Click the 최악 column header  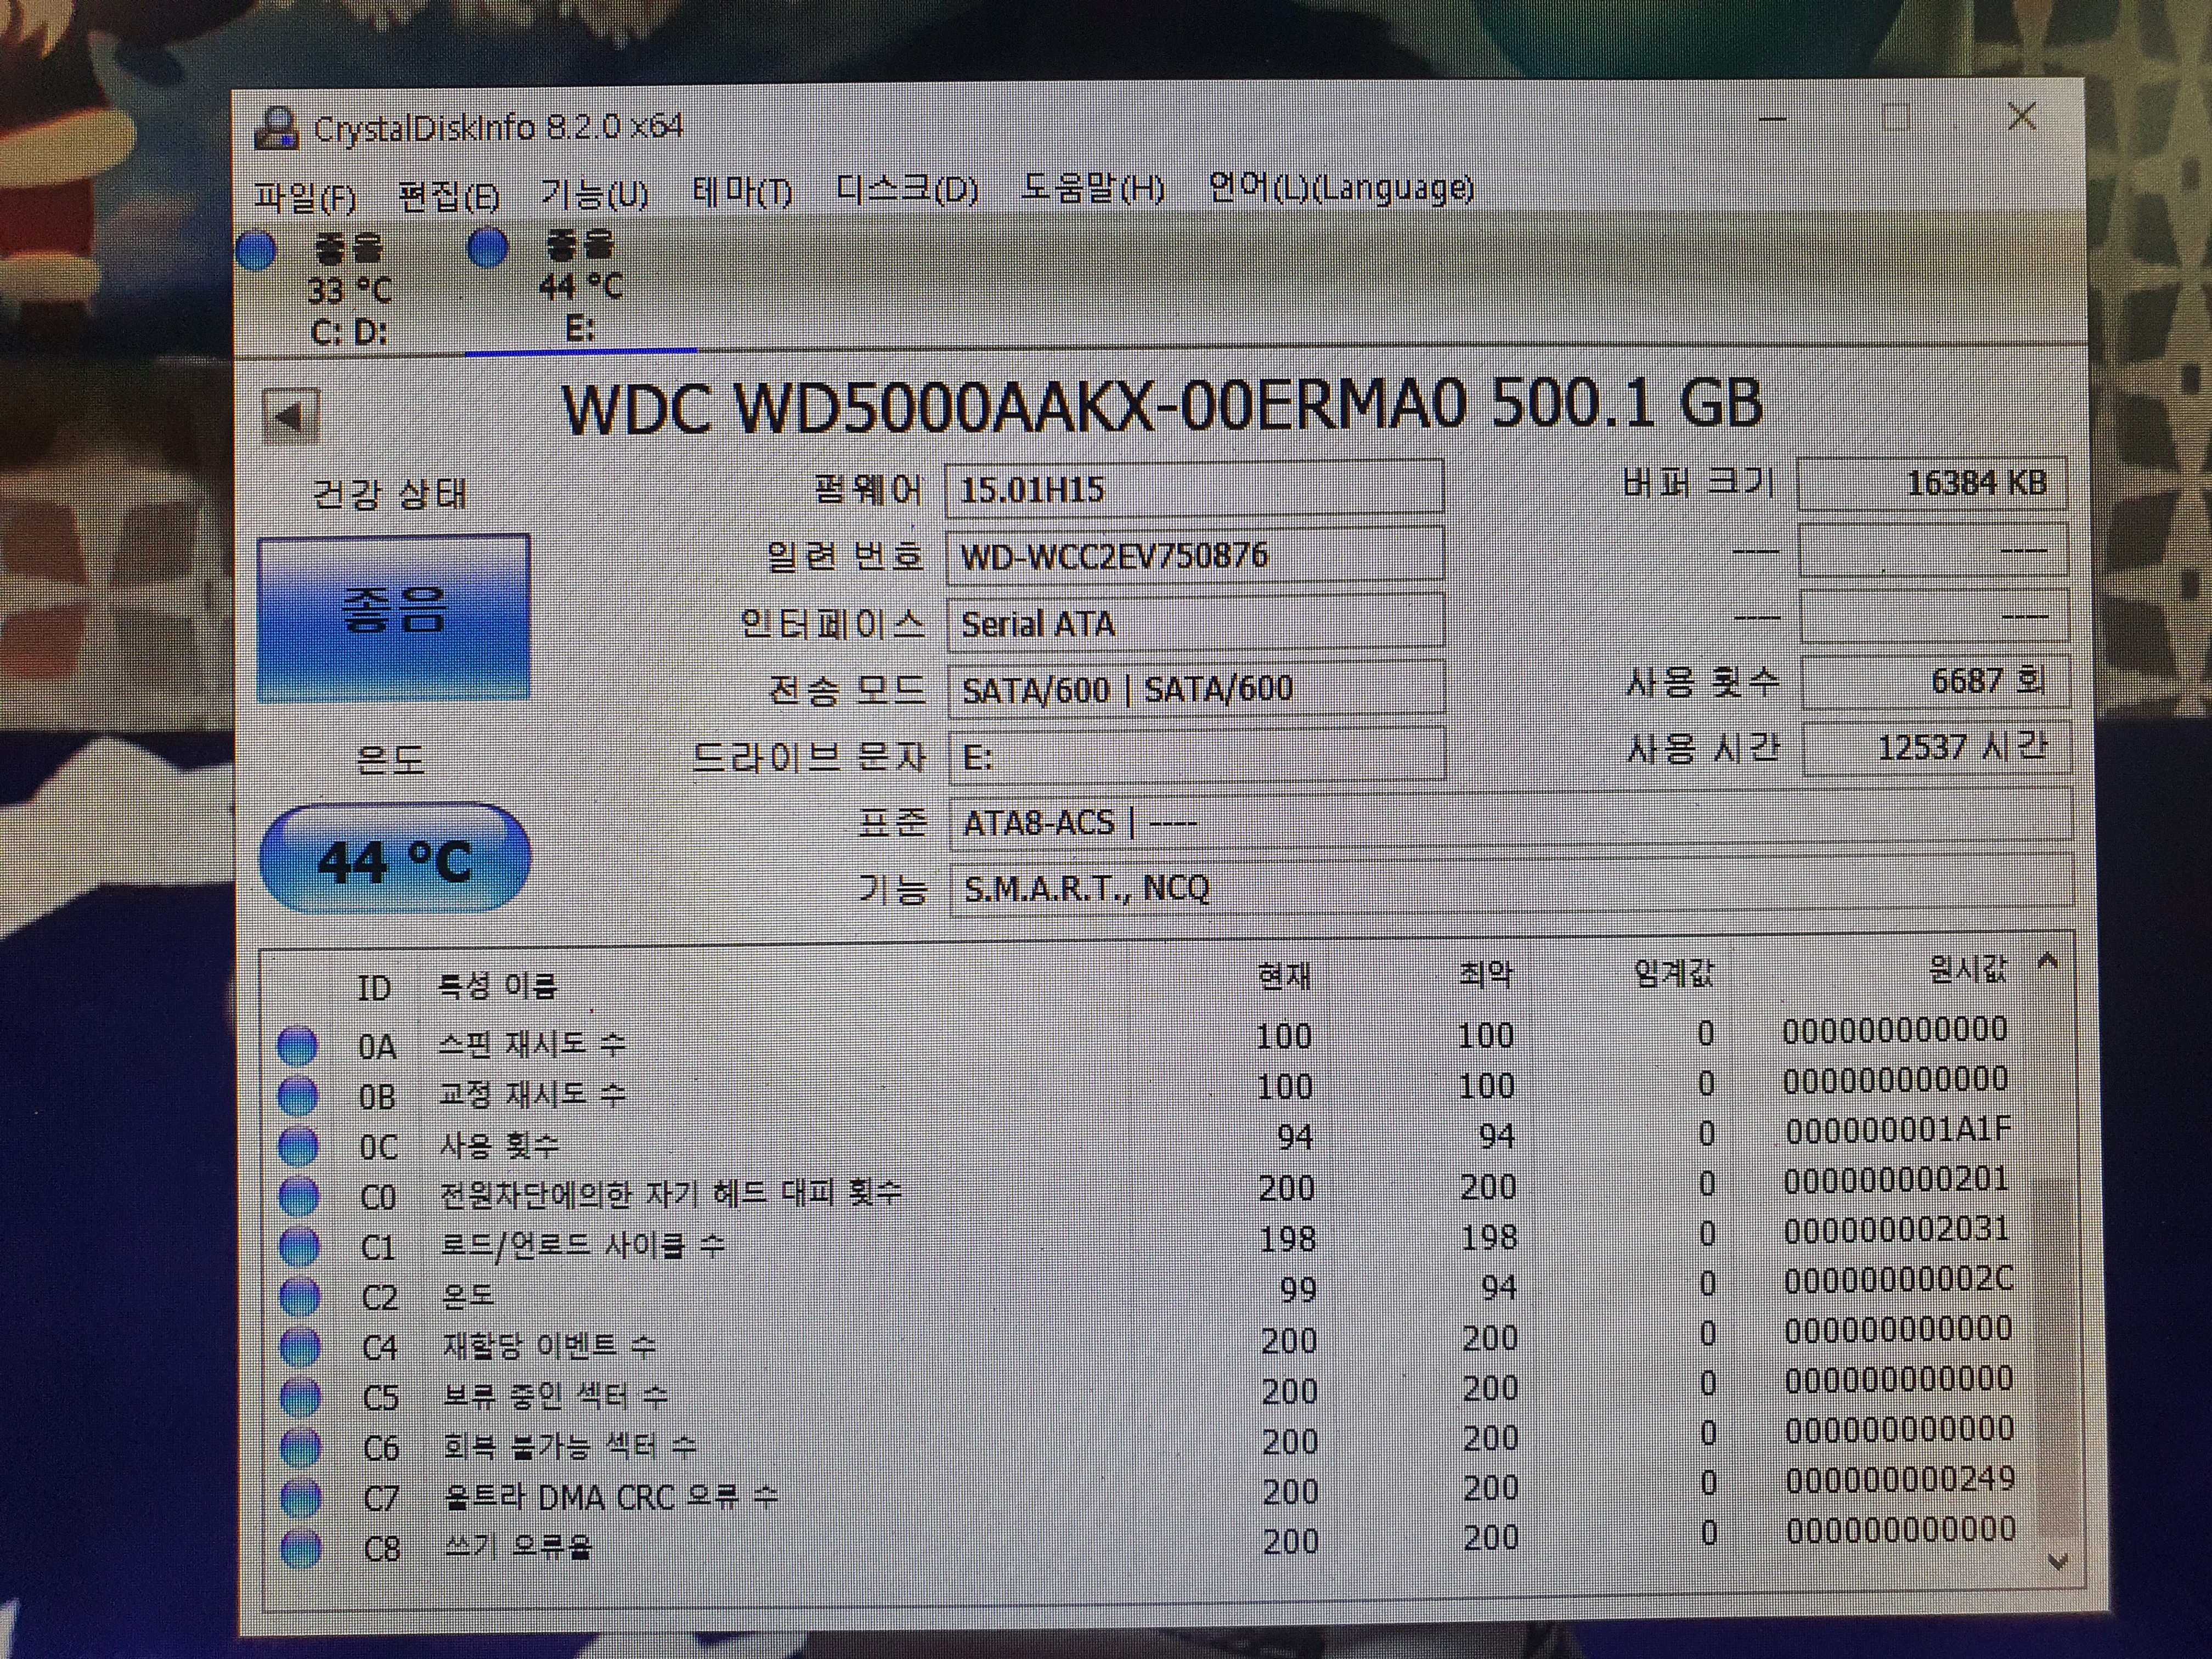coord(1487,973)
